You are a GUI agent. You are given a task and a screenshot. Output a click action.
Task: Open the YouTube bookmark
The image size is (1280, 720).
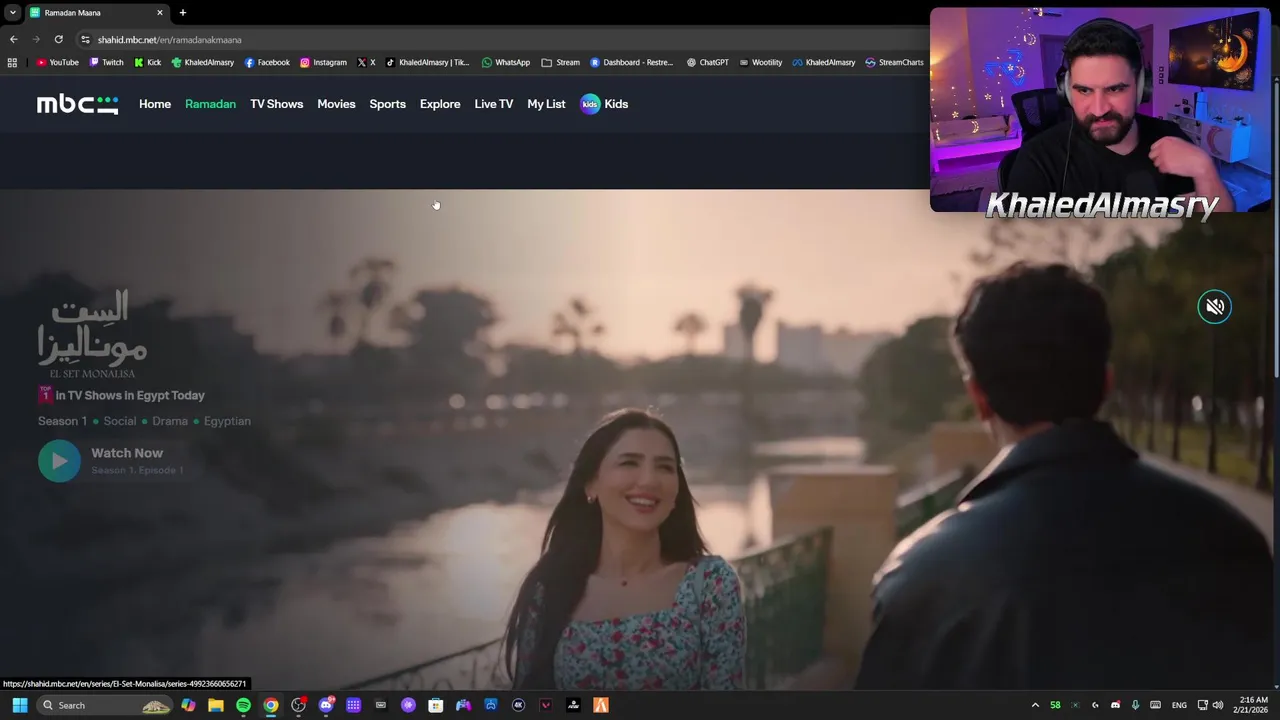57,62
